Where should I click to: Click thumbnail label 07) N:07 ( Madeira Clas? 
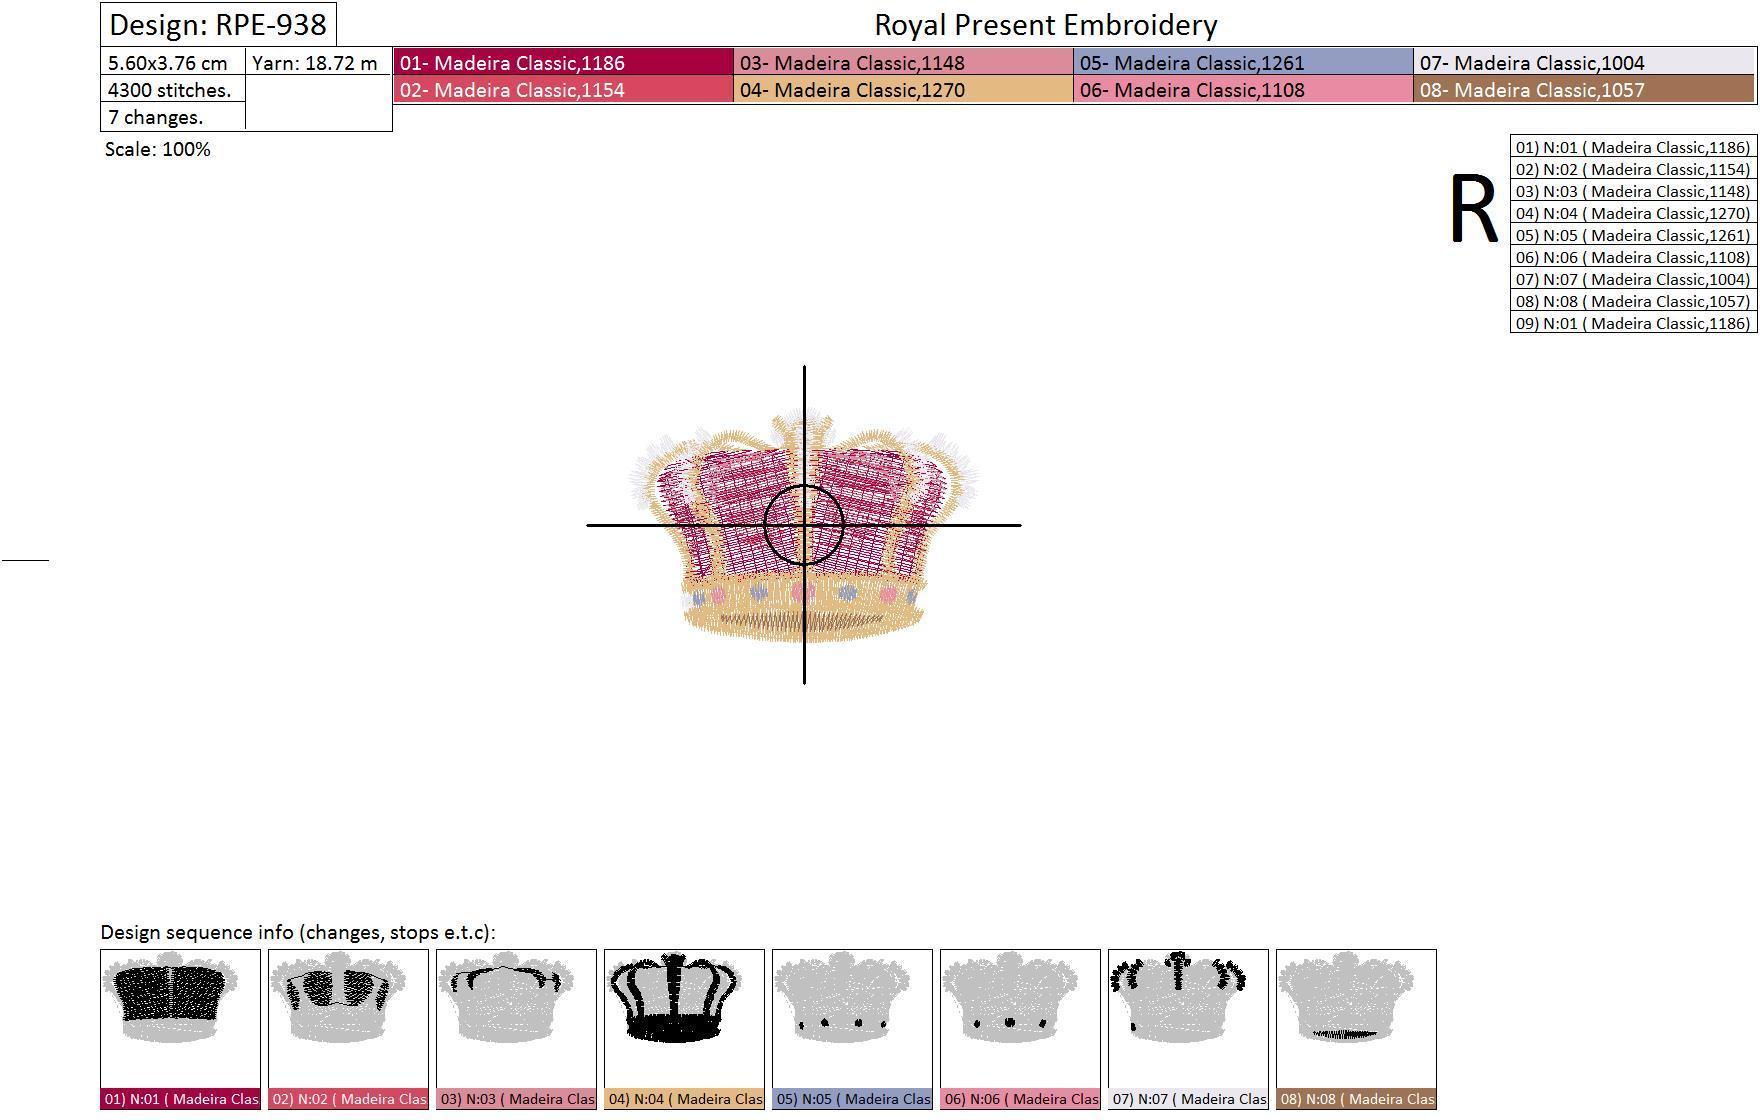point(1188,1099)
